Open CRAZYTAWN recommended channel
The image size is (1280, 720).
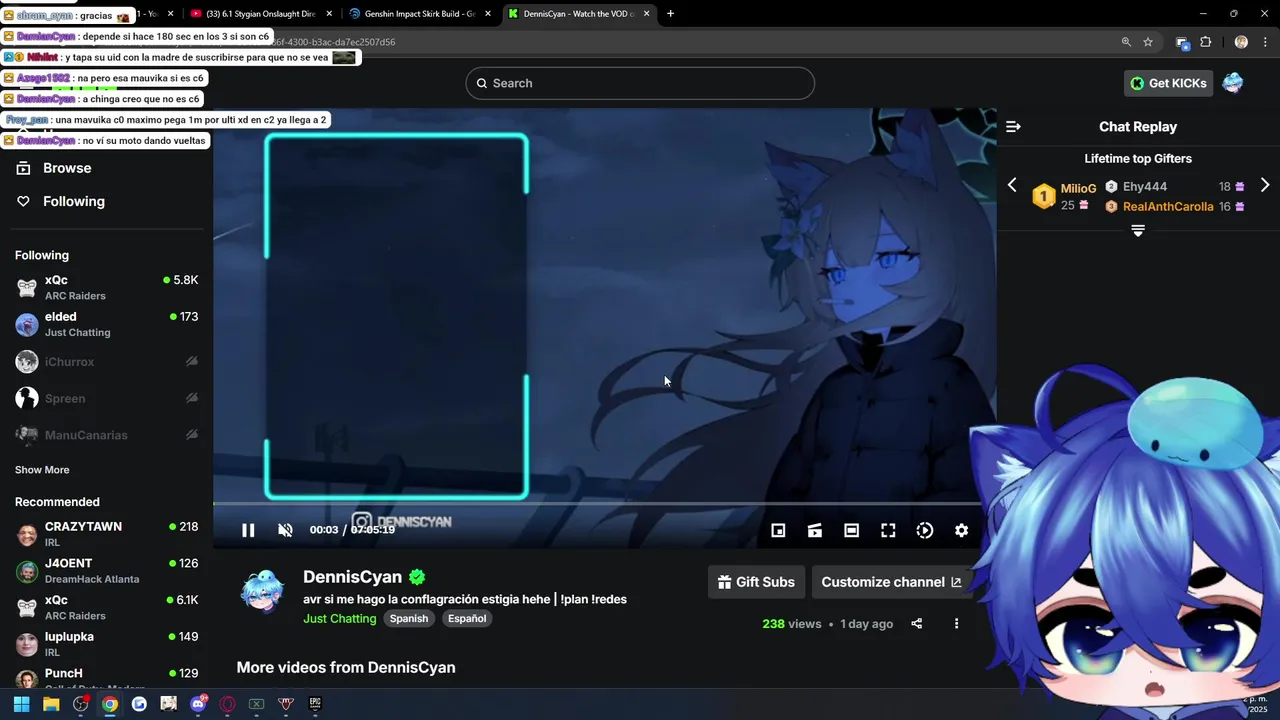(x=106, y=534)
